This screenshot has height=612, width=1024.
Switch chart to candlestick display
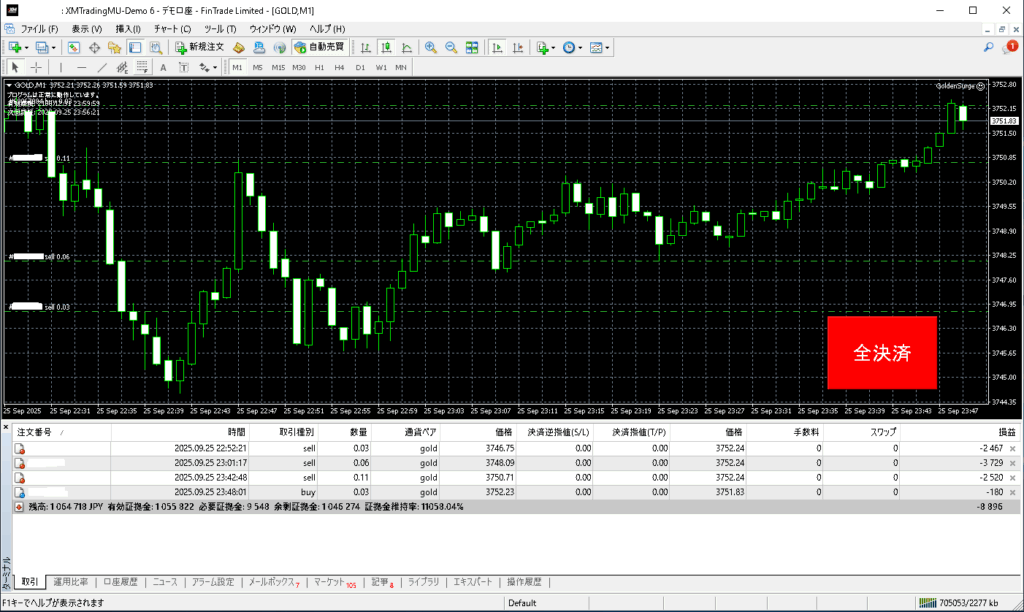click(386, 47)
